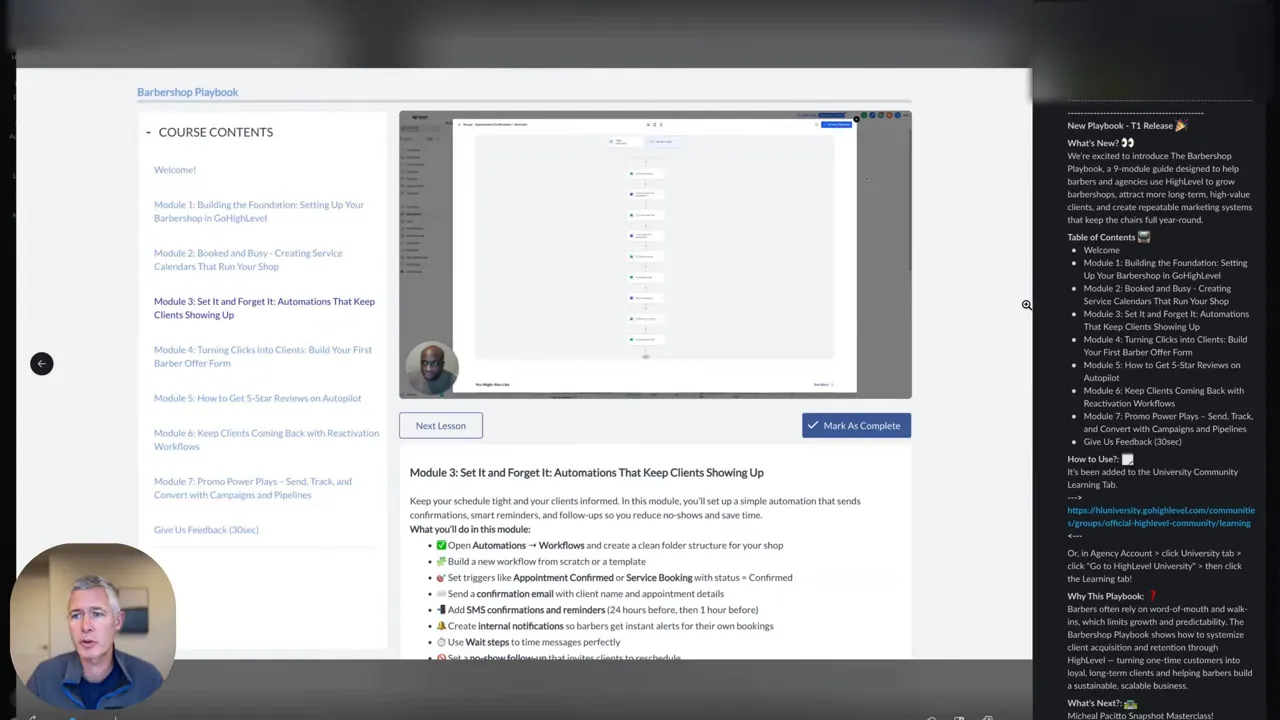Click the 'Open Automations → Workflows' bullet line
The image size is (1280, 720).
point(610,546)
